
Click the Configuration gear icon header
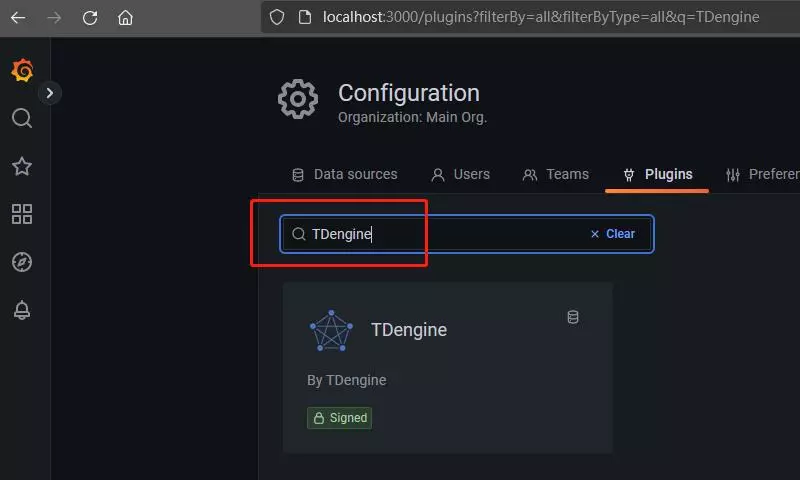tap(298, 100)
